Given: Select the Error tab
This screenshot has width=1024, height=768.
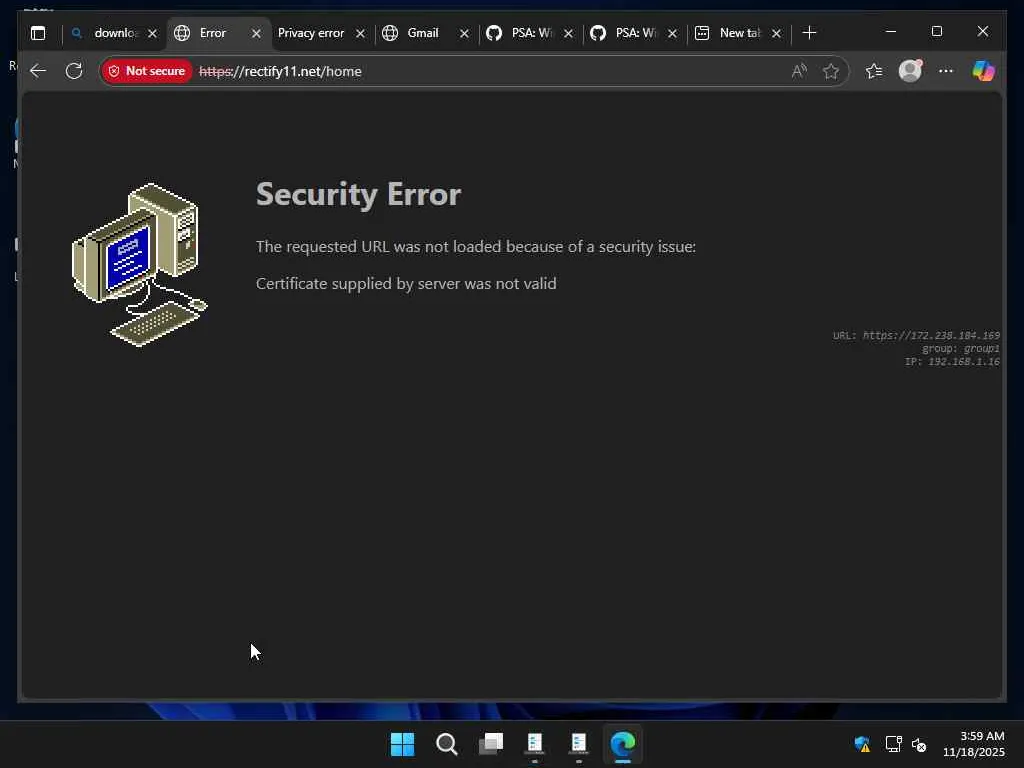Looking at the screenshot, I should [x=212, y=33].
